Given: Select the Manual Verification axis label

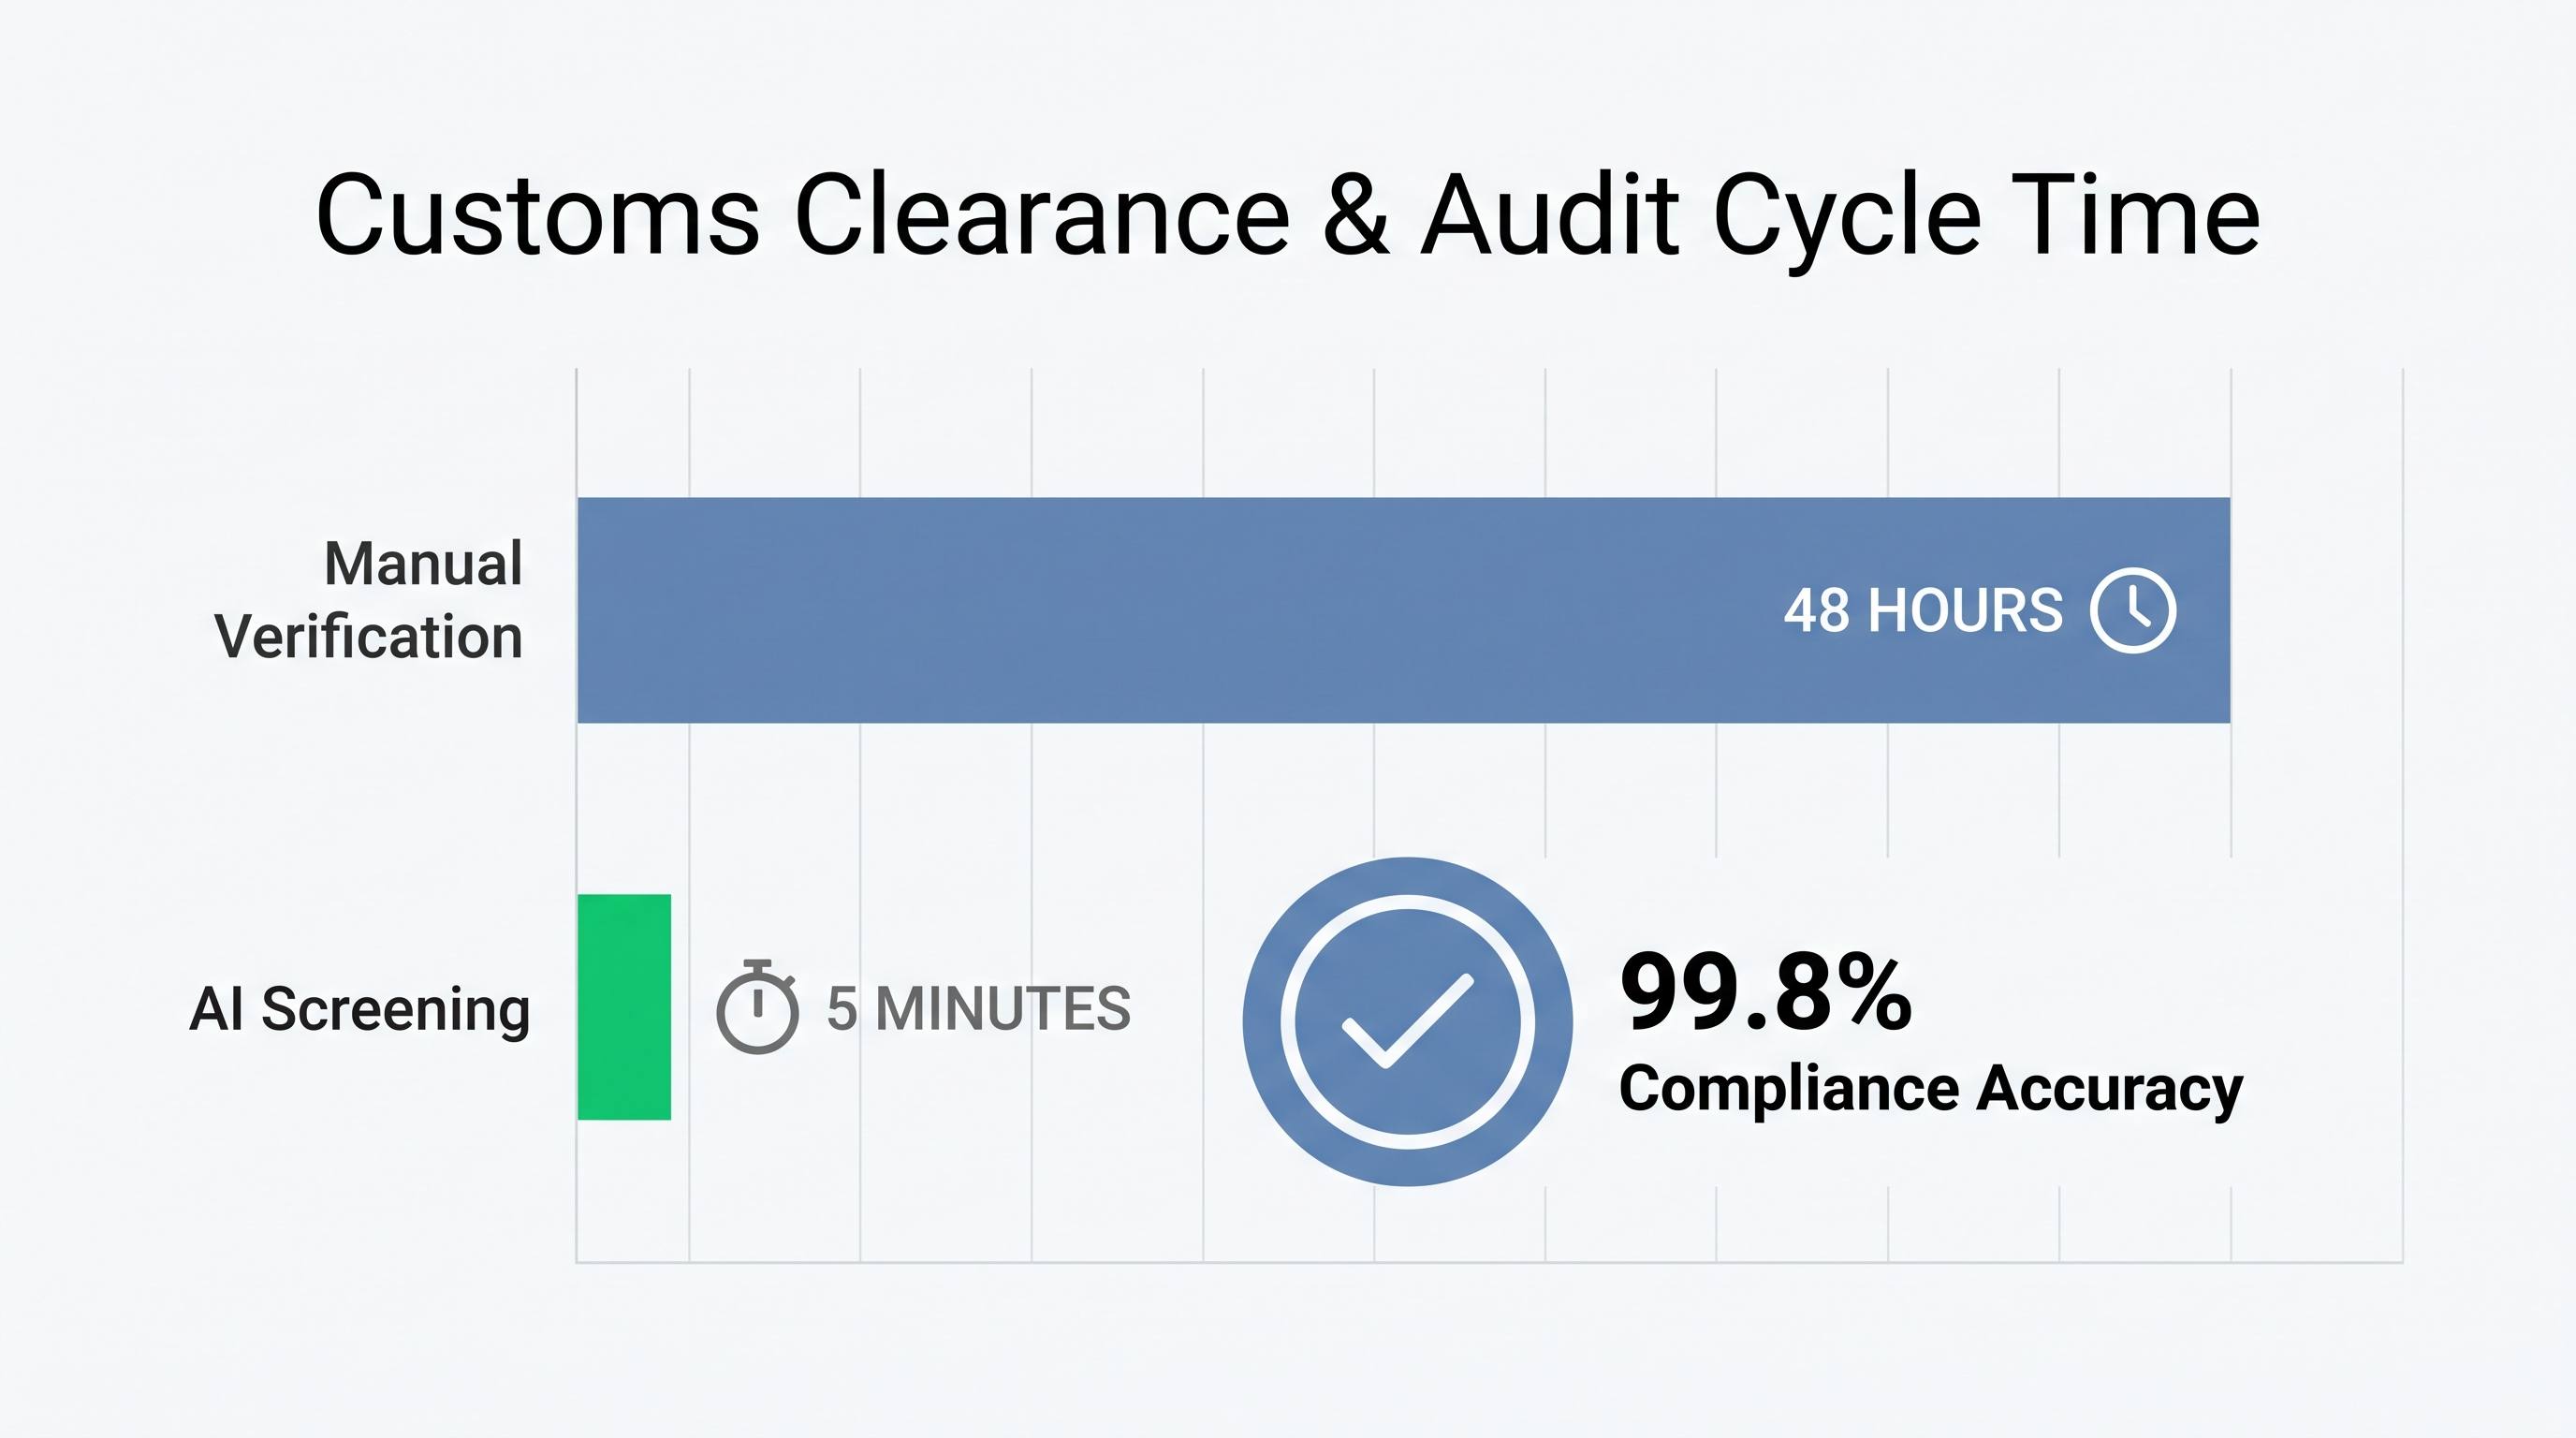Looking at the screenshot, I should coord(369,600).
